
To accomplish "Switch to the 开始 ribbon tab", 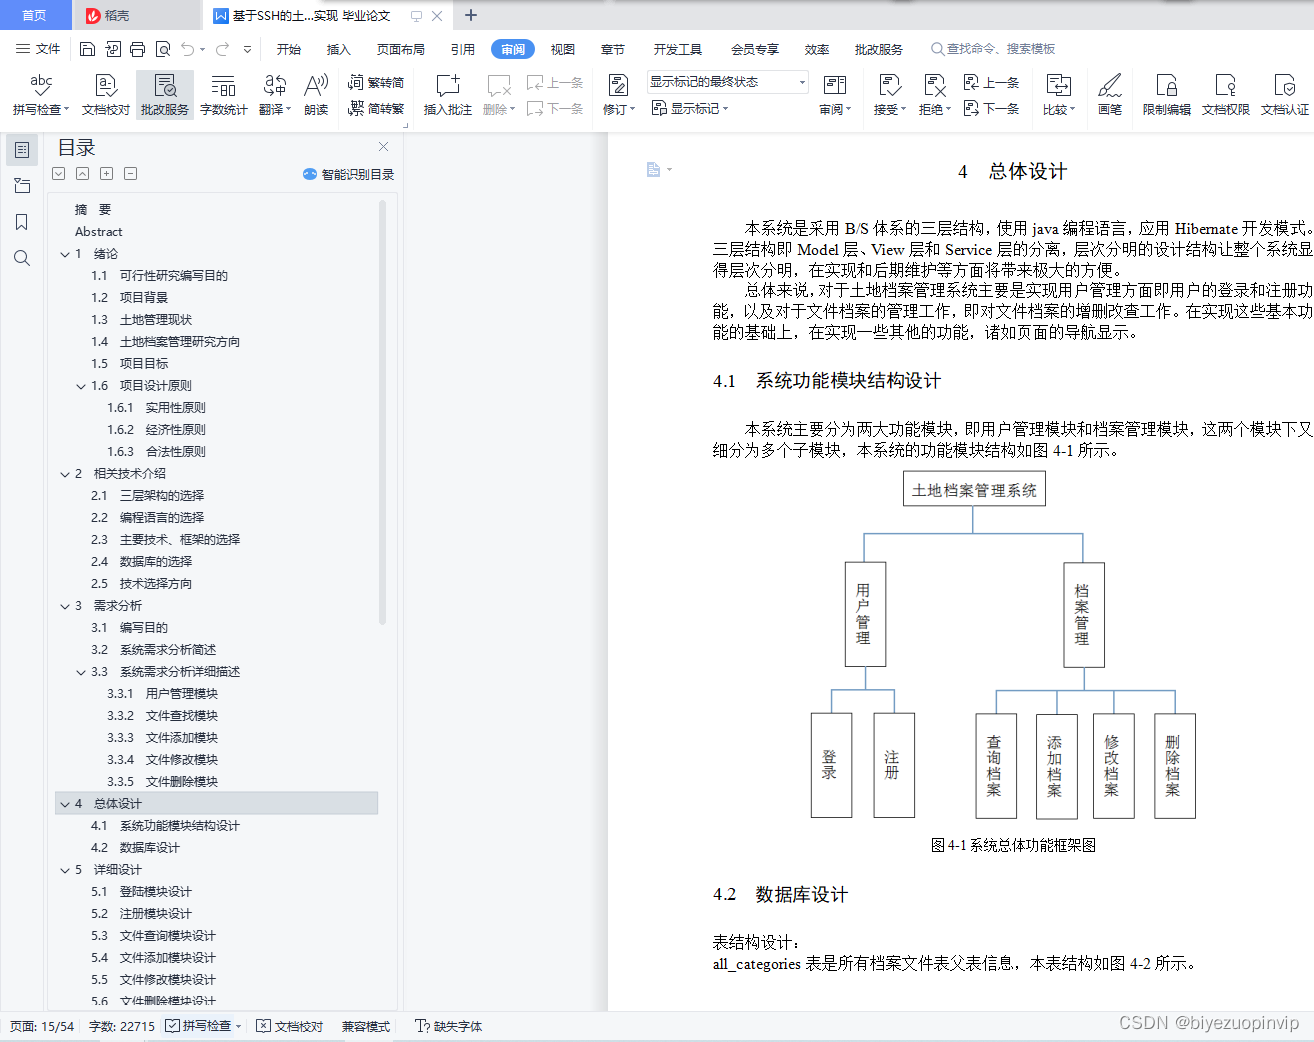I will (x=289, y=49).
